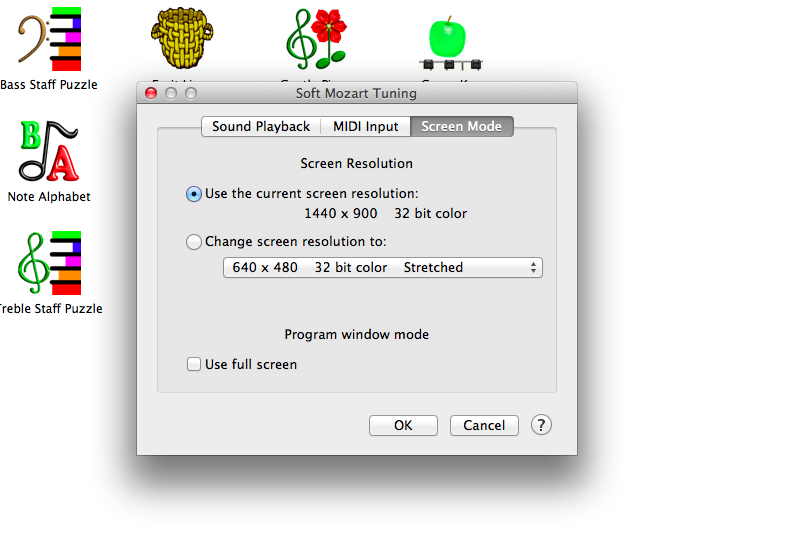This screenshot has width=798, height=558.
Task: Open the 640 x 480 resolution dropdown
Action: pyautogui.click(x=383, y=267)
